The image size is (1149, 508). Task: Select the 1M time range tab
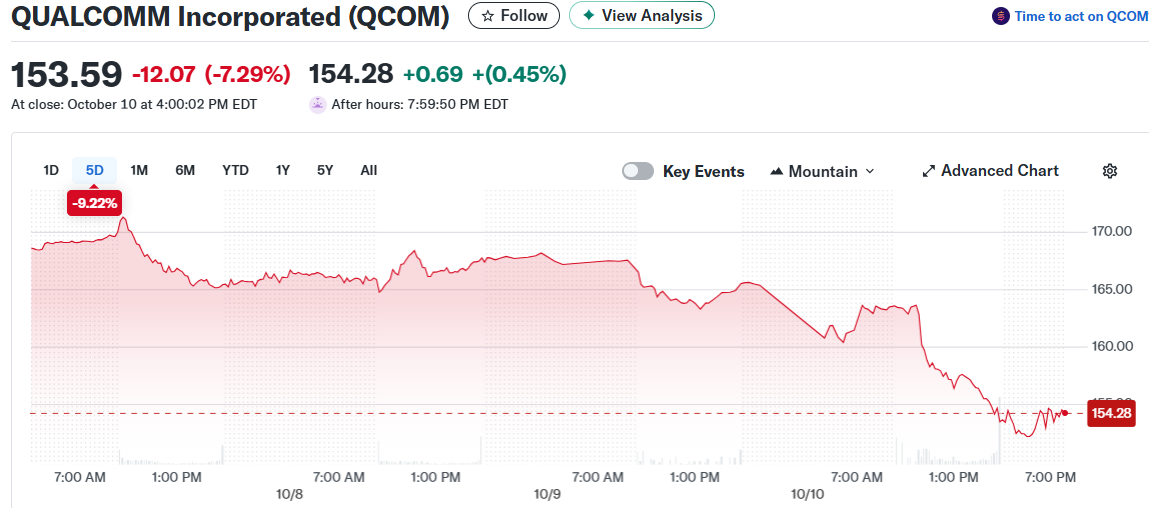(x=139, y=170)
